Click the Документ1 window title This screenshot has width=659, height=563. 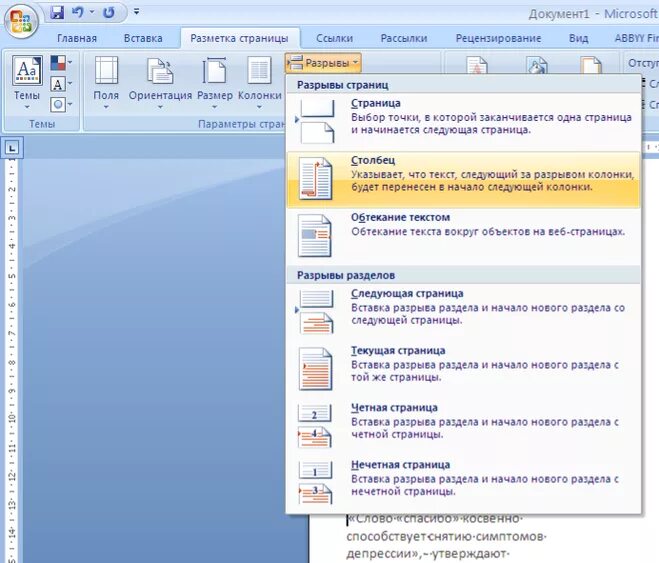pos(559,14)
